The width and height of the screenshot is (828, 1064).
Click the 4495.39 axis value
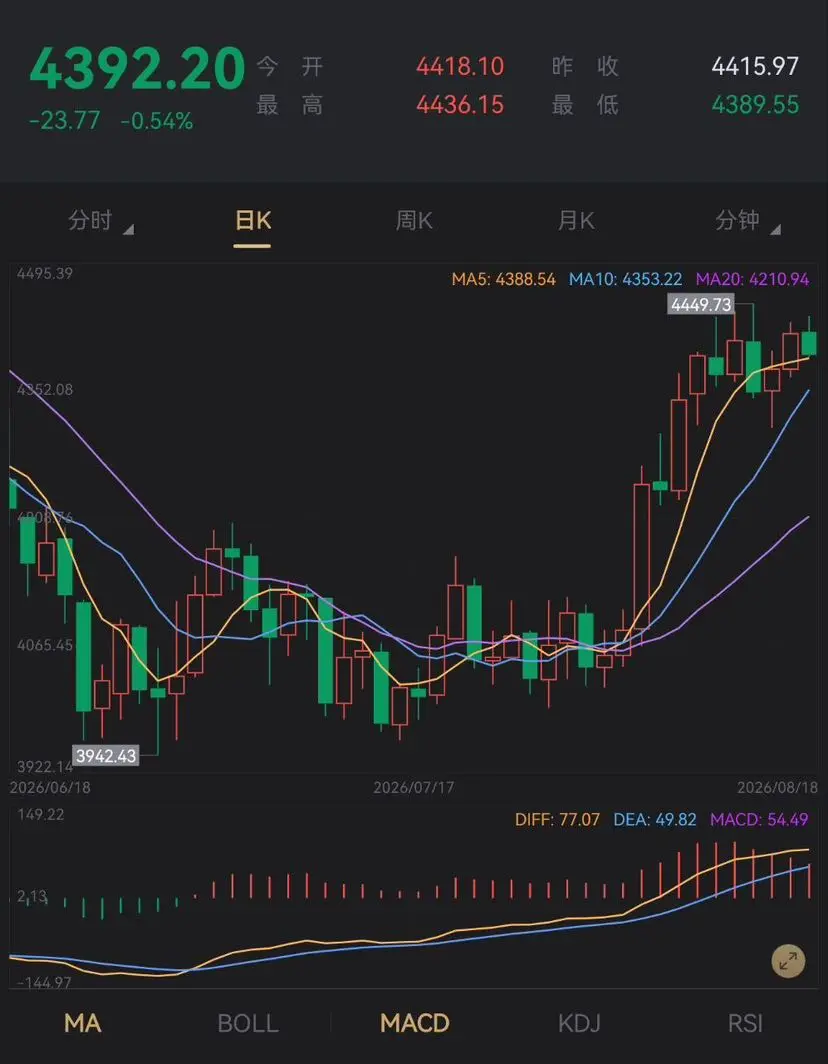[x=45, y=273]
